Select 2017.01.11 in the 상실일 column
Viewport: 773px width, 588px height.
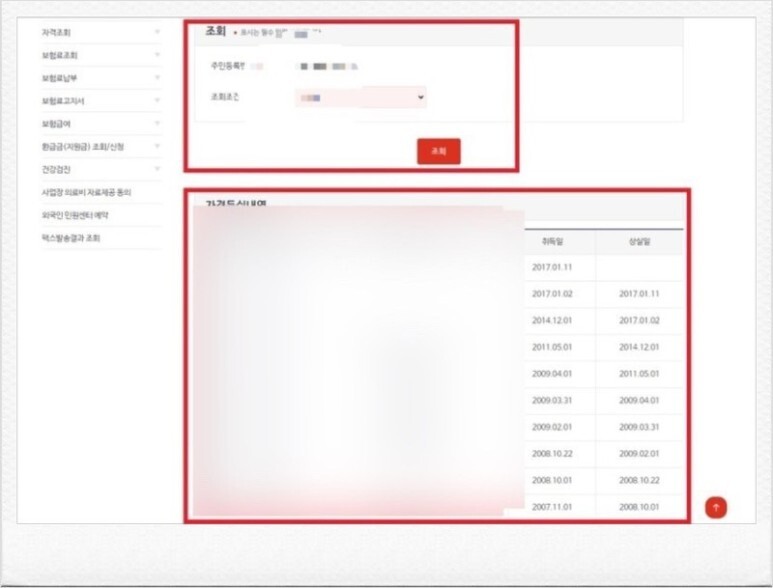639,294
